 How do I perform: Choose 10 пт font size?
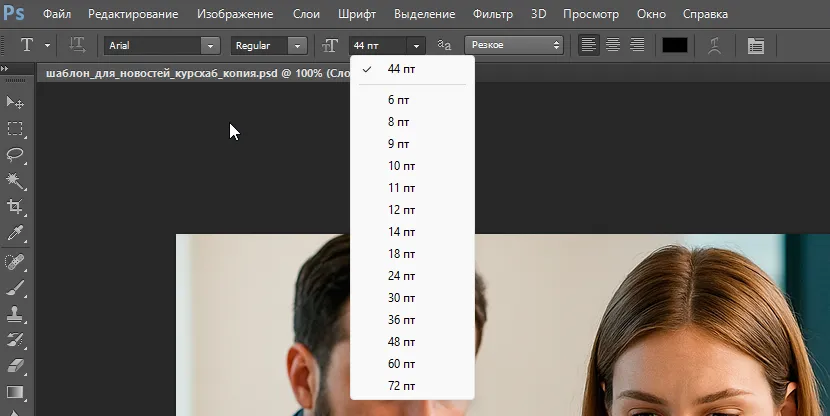412,166
